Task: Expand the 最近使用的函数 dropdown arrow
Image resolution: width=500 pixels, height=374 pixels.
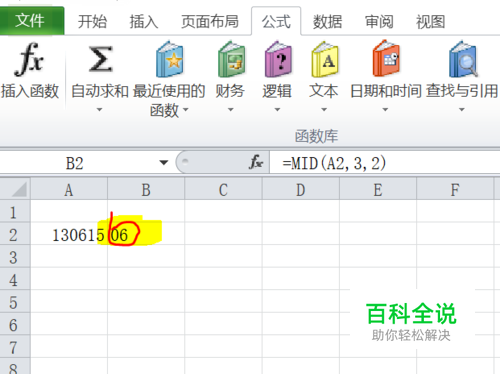Action: click(x=186, y=109)
